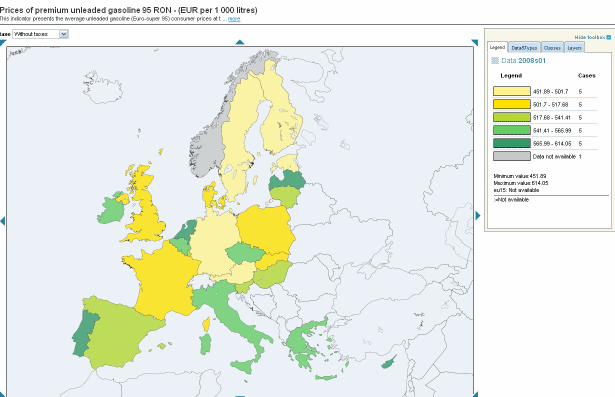Pan the map north with the top arrow

coord(240,42)
